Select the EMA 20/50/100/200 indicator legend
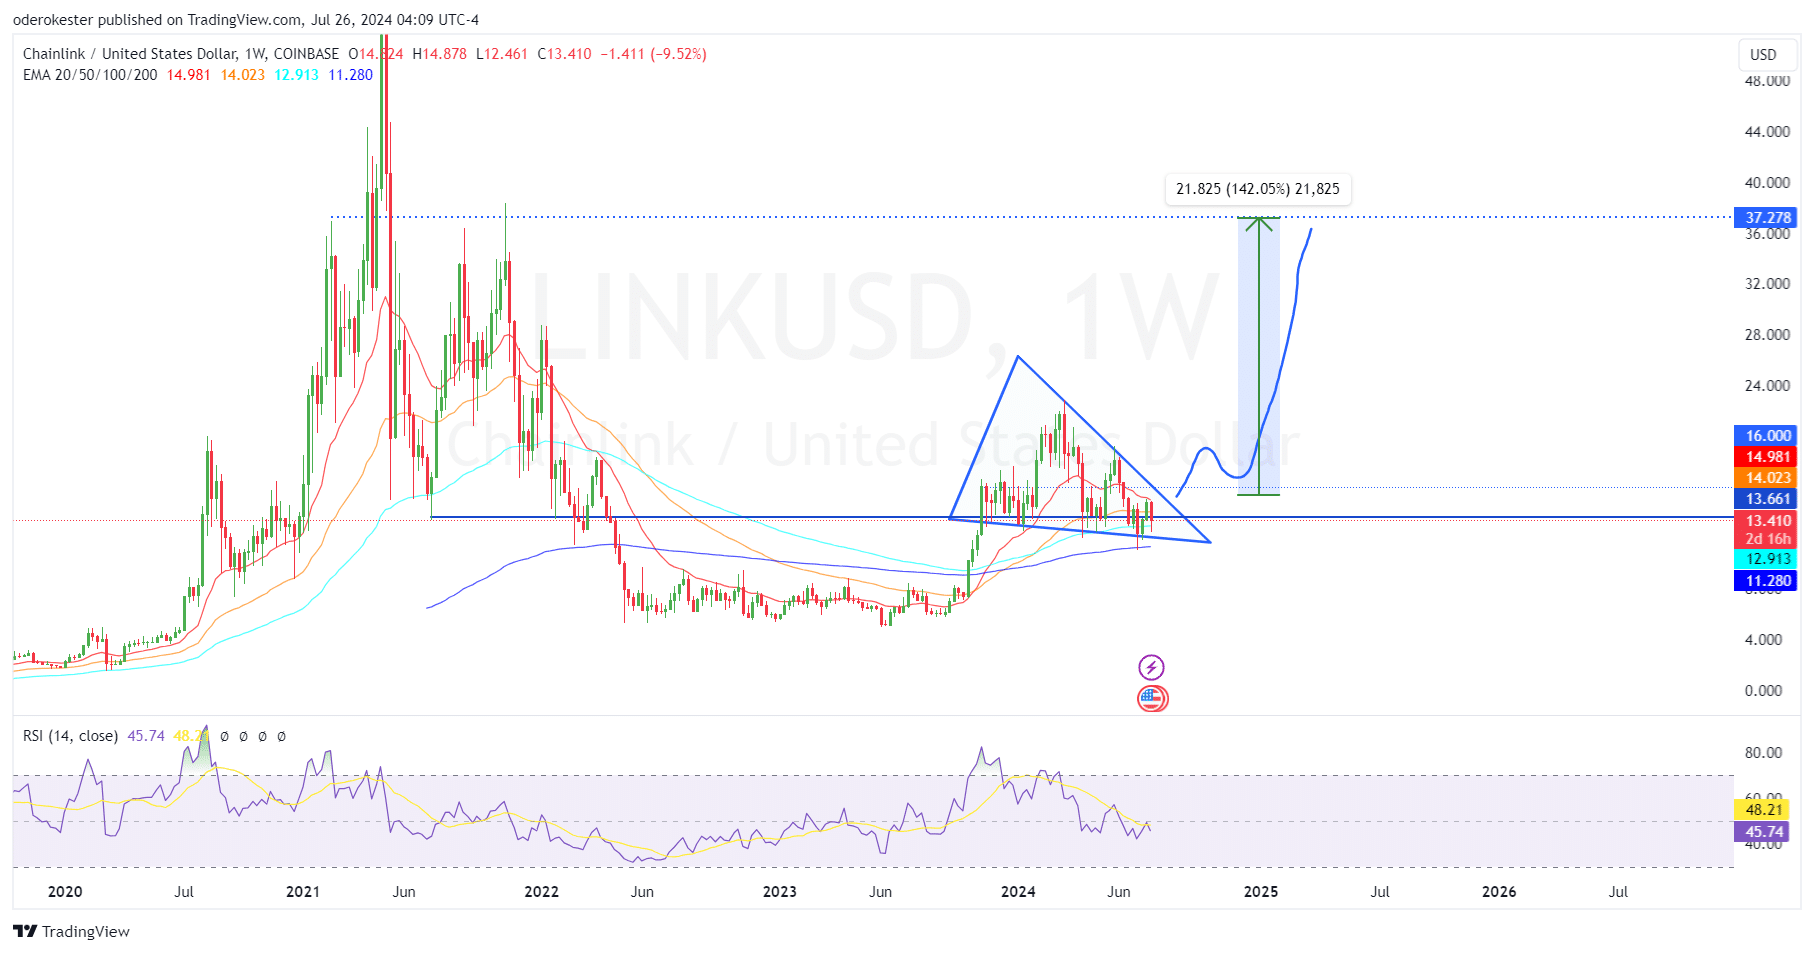Viewport: 1814px width, 953px height. (90, 75)
